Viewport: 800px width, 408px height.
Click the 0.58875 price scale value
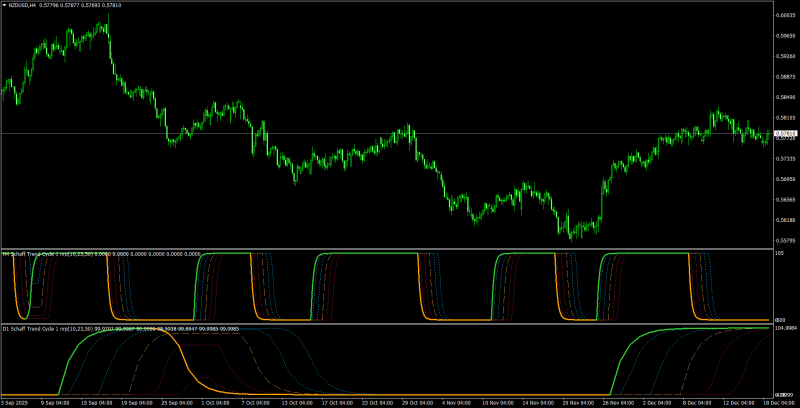(788, 77)
